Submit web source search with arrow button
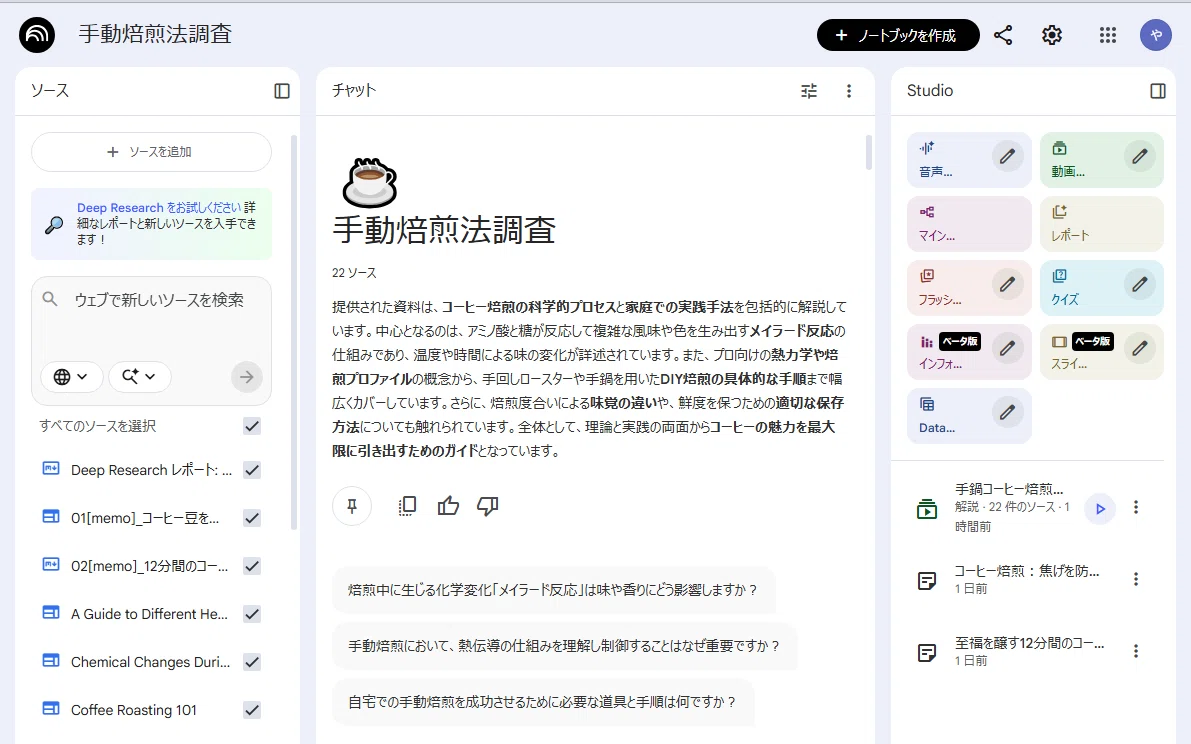 [x=246, y=377]
